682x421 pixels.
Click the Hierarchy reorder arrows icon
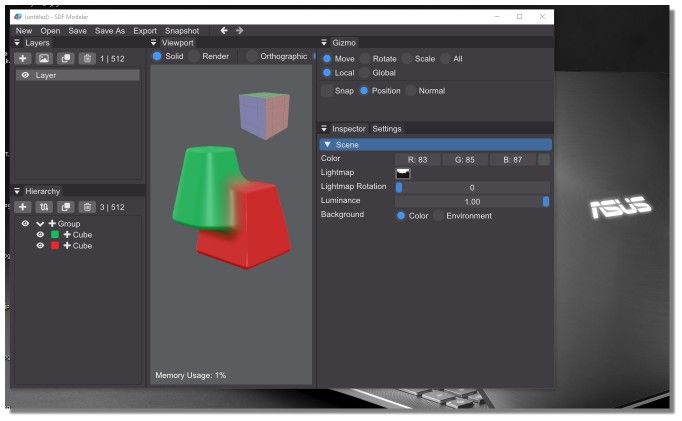[44, 207]
